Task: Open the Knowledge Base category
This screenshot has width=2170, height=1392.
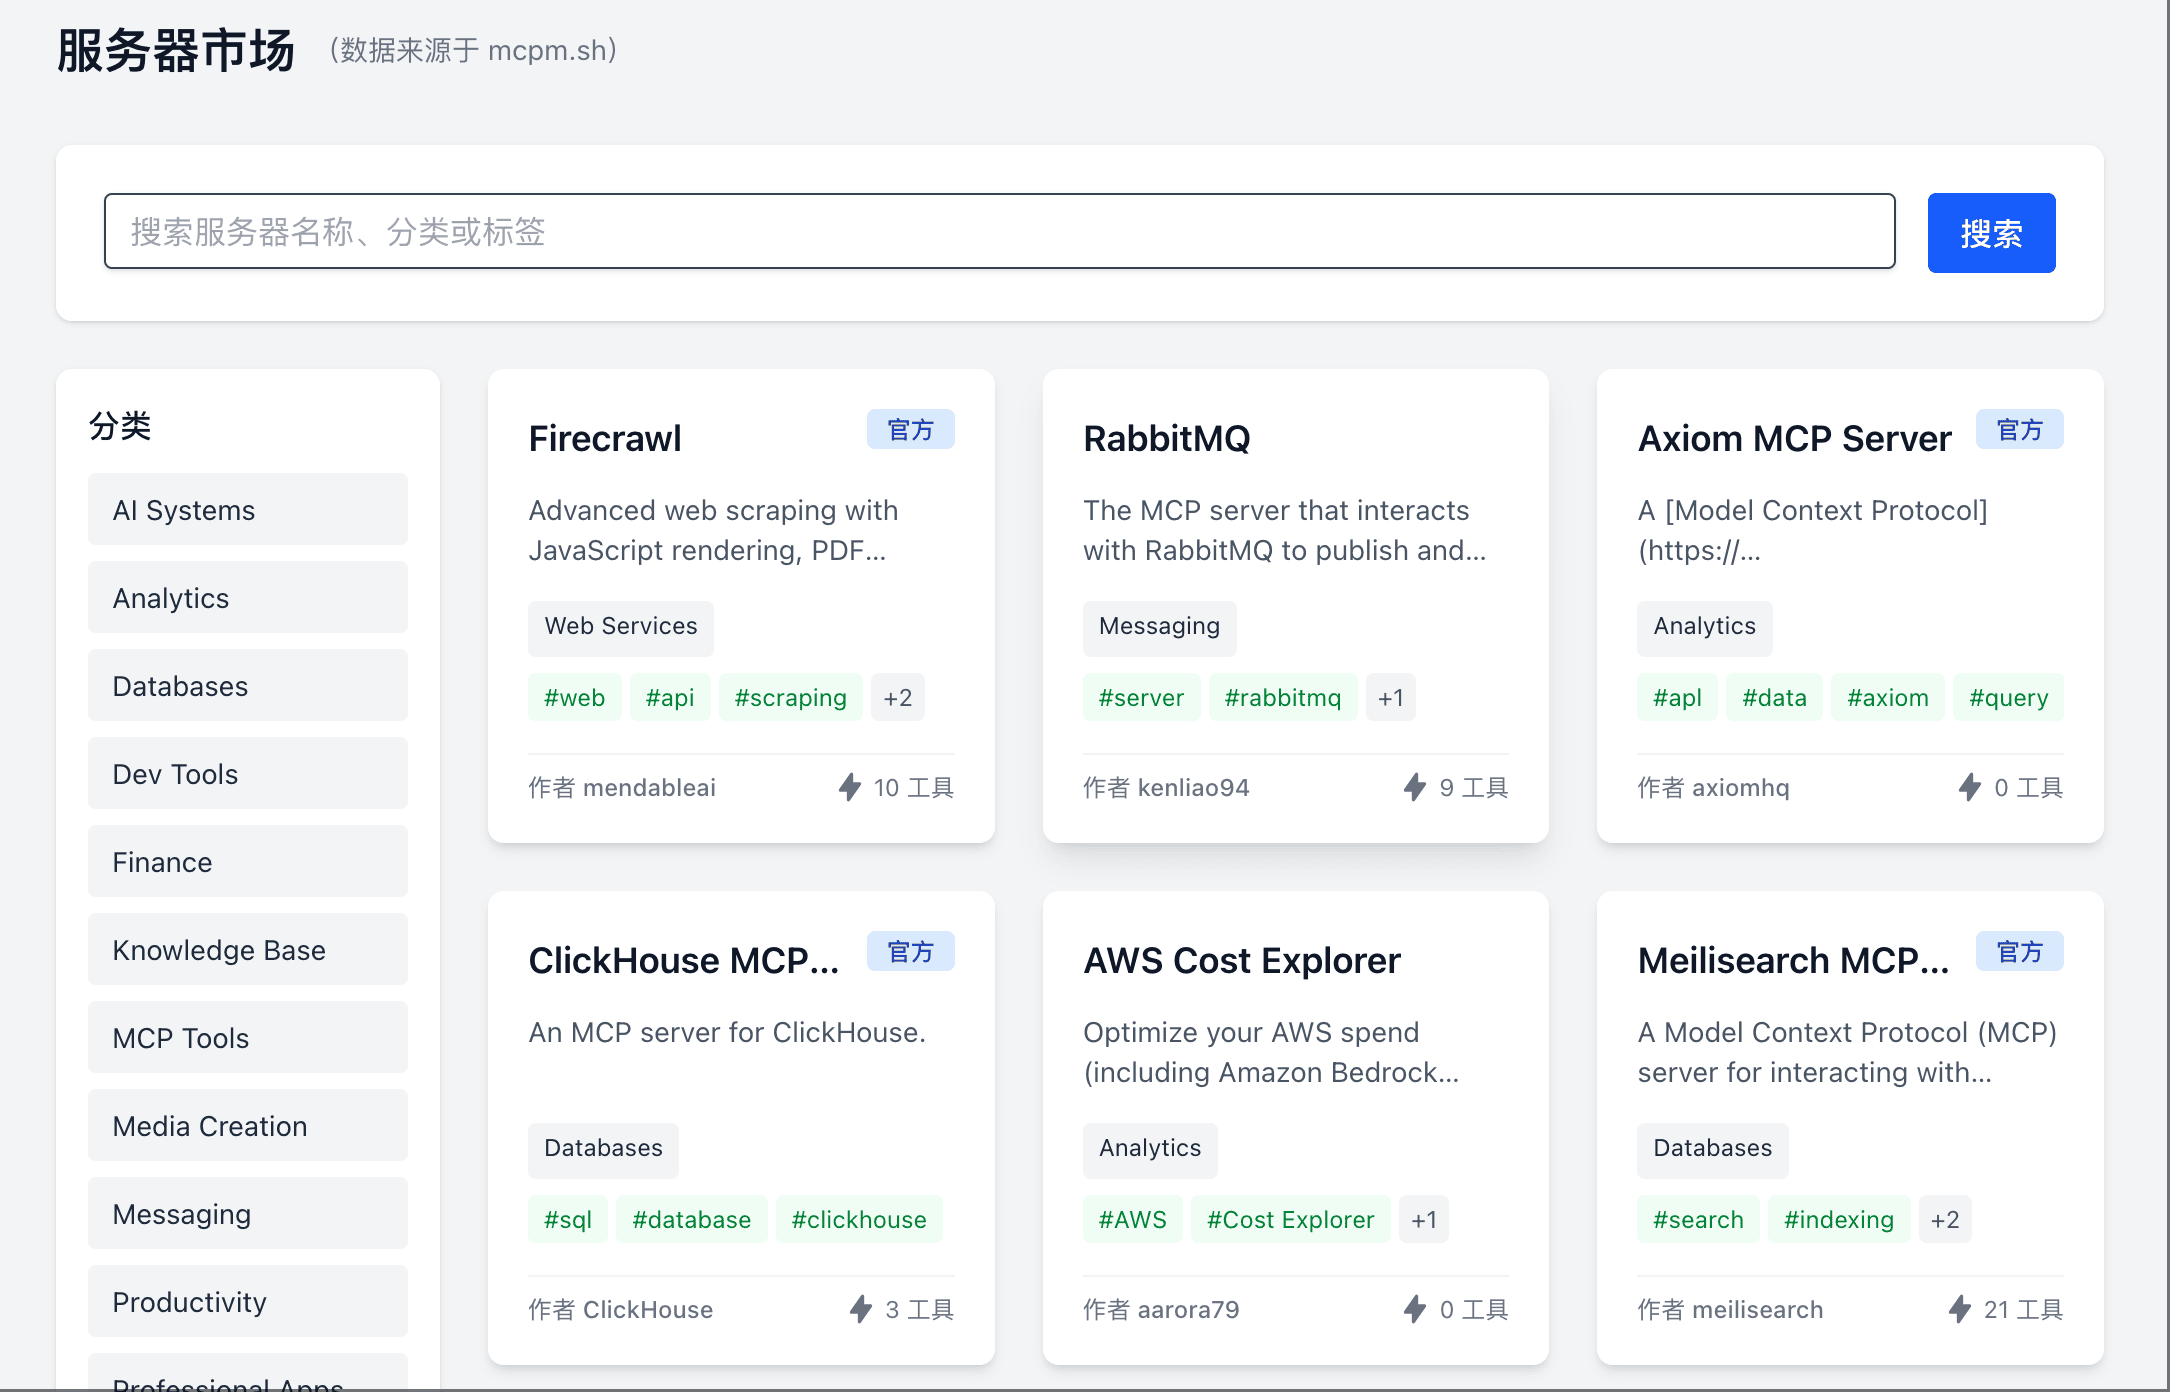Action: 247,950
